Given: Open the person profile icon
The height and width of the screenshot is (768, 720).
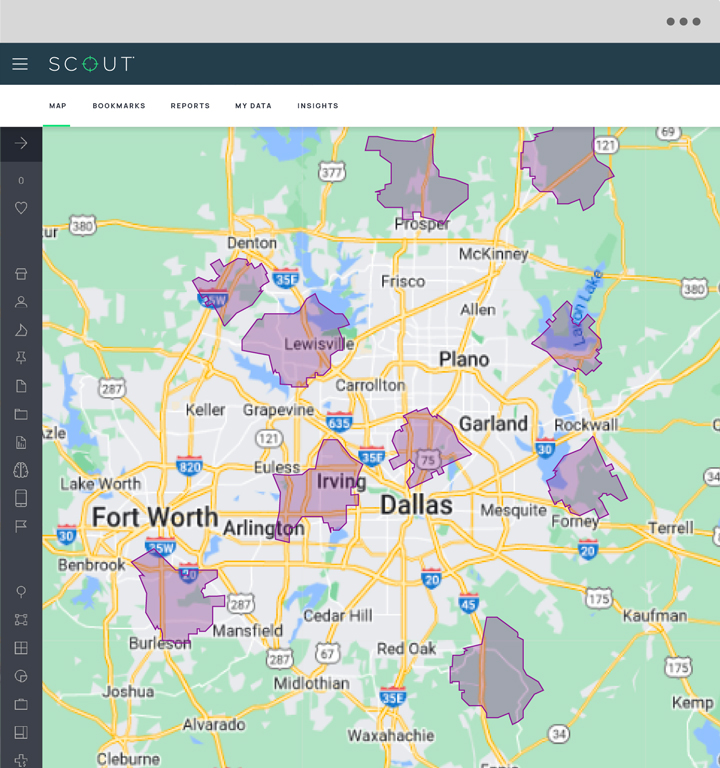Looking at the screenshot, I should coord(21,302).
